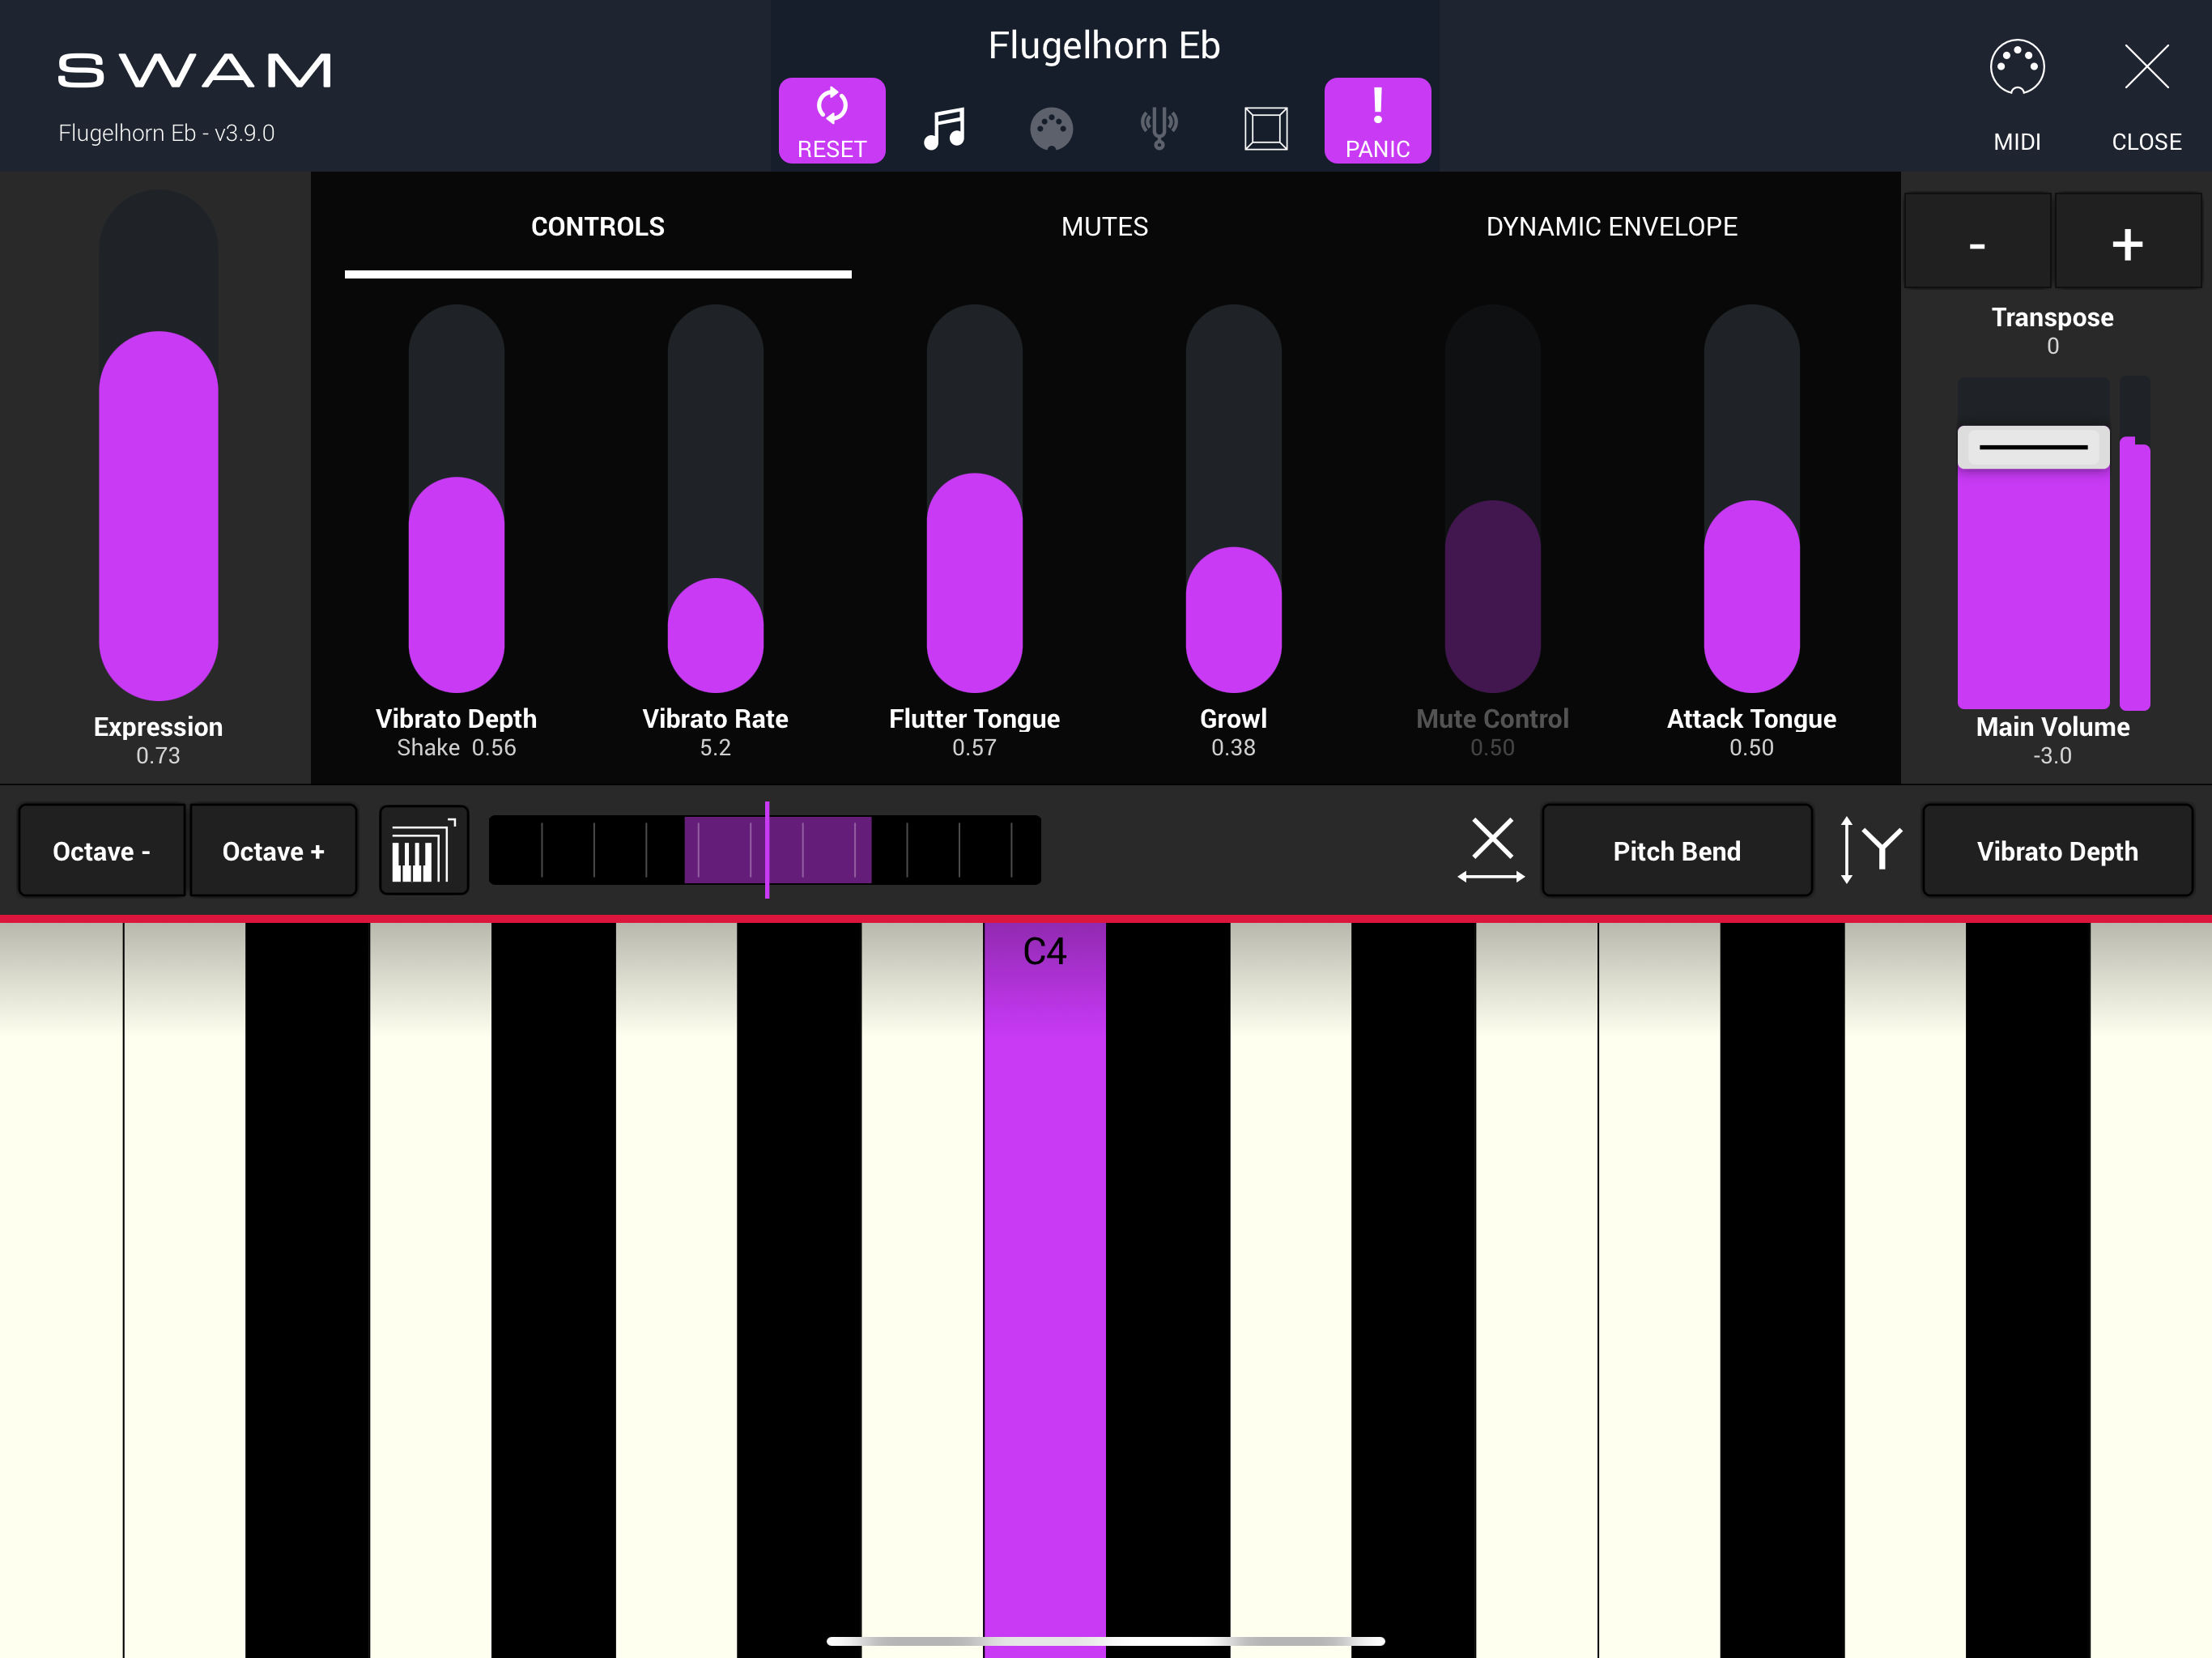This screenshot has width=2212, height=1658.
Task: Click the Shake 0.56 value text
Action: tap(456, 748)
